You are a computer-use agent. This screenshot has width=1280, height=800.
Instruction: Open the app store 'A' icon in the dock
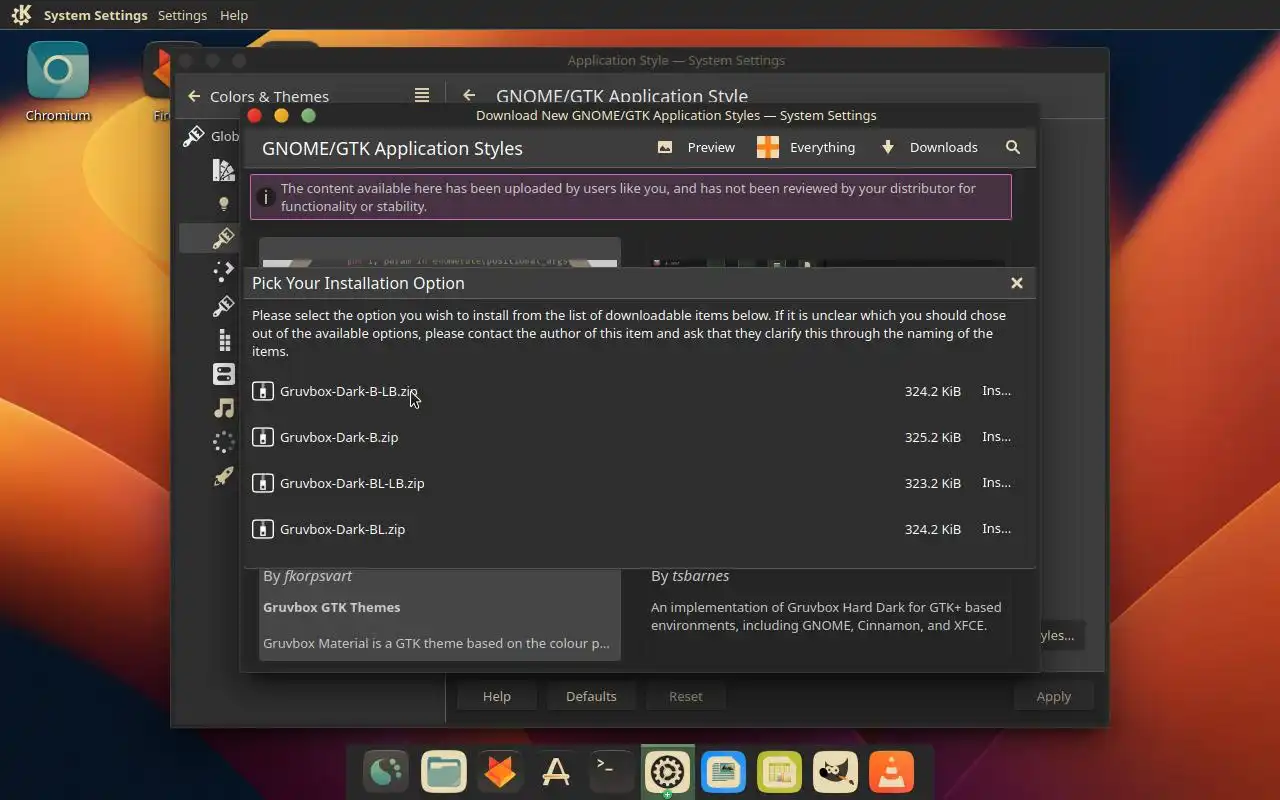[555, 772]
